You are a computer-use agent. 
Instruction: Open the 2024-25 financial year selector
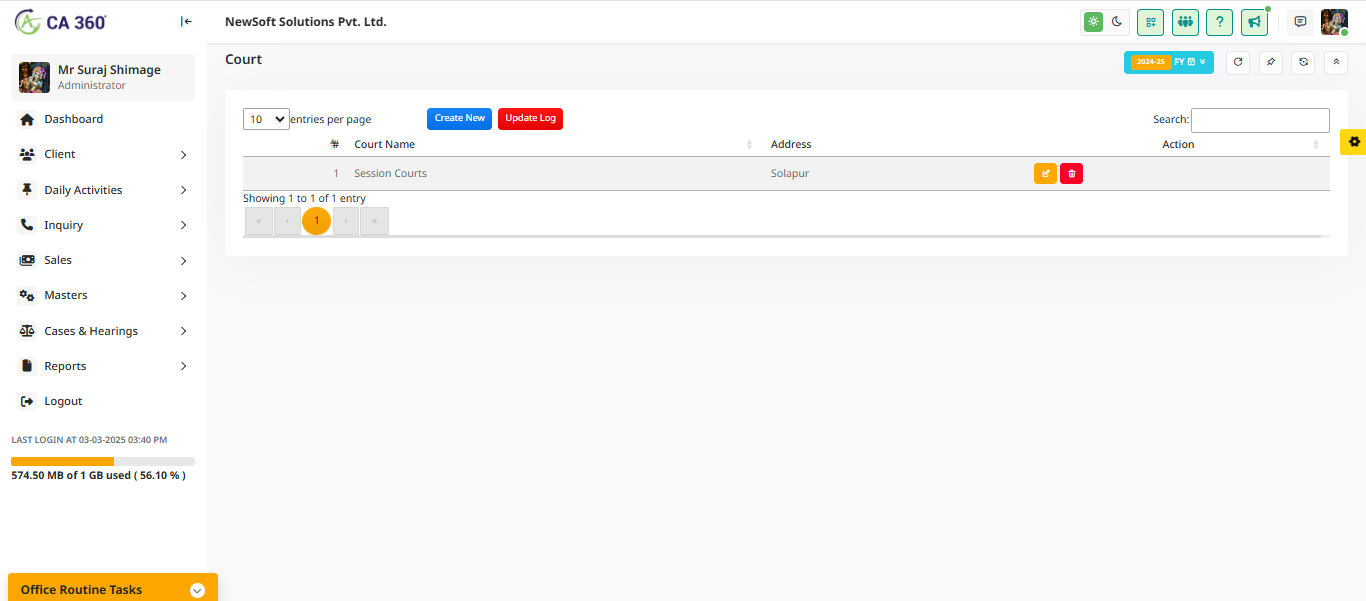click(x=1169, y=62)
